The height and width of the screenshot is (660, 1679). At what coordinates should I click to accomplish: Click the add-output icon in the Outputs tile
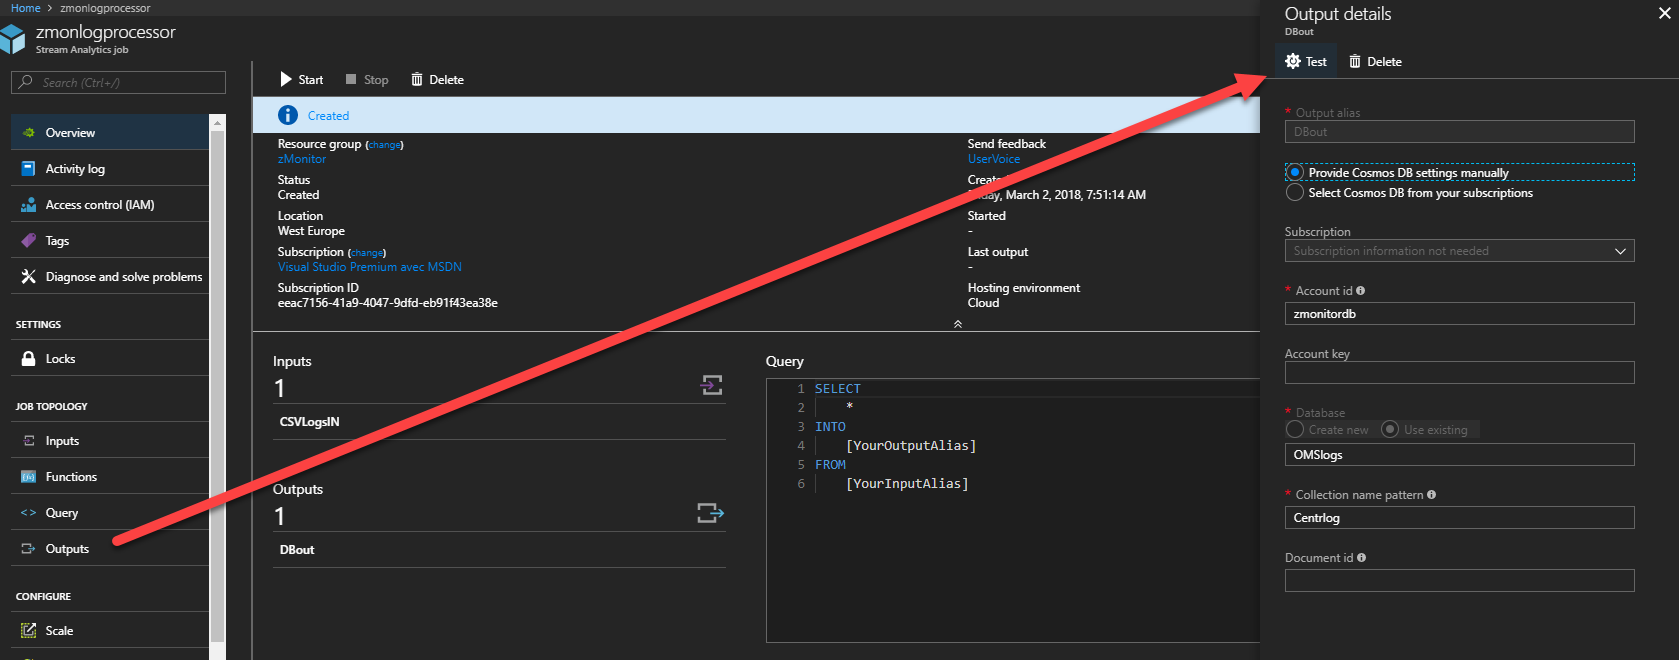click(710, 513)
